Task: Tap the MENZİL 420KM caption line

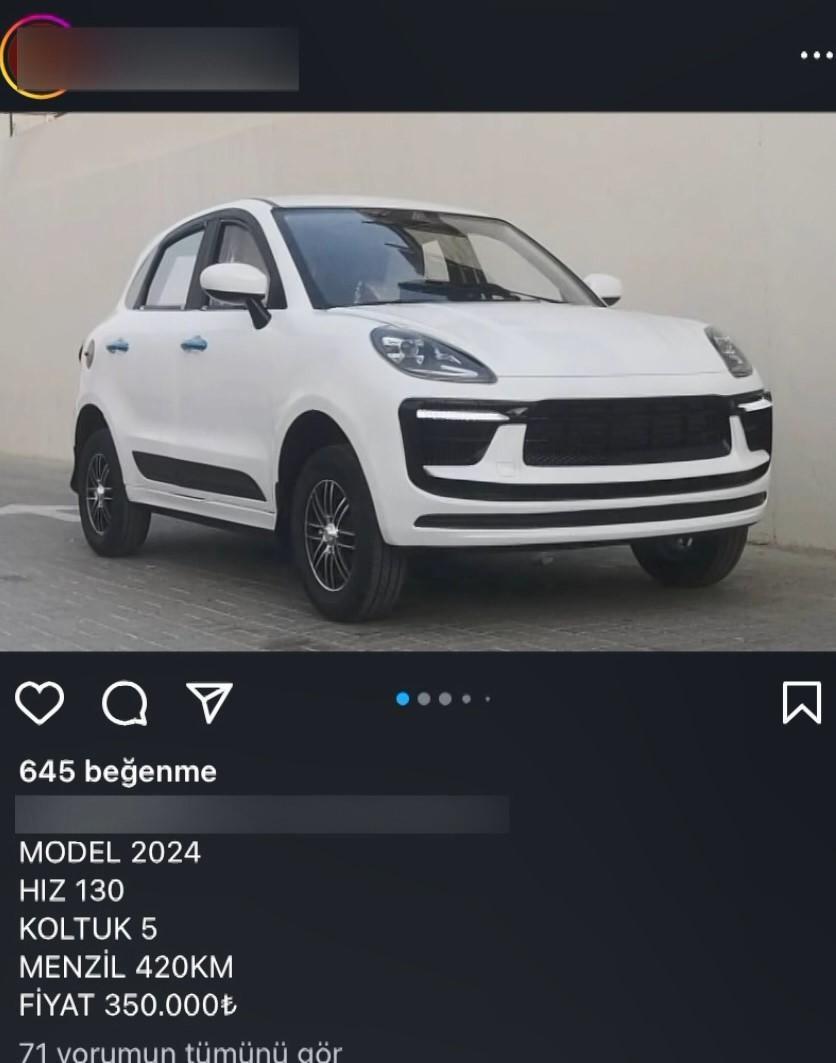Action: tap(126, 967)
